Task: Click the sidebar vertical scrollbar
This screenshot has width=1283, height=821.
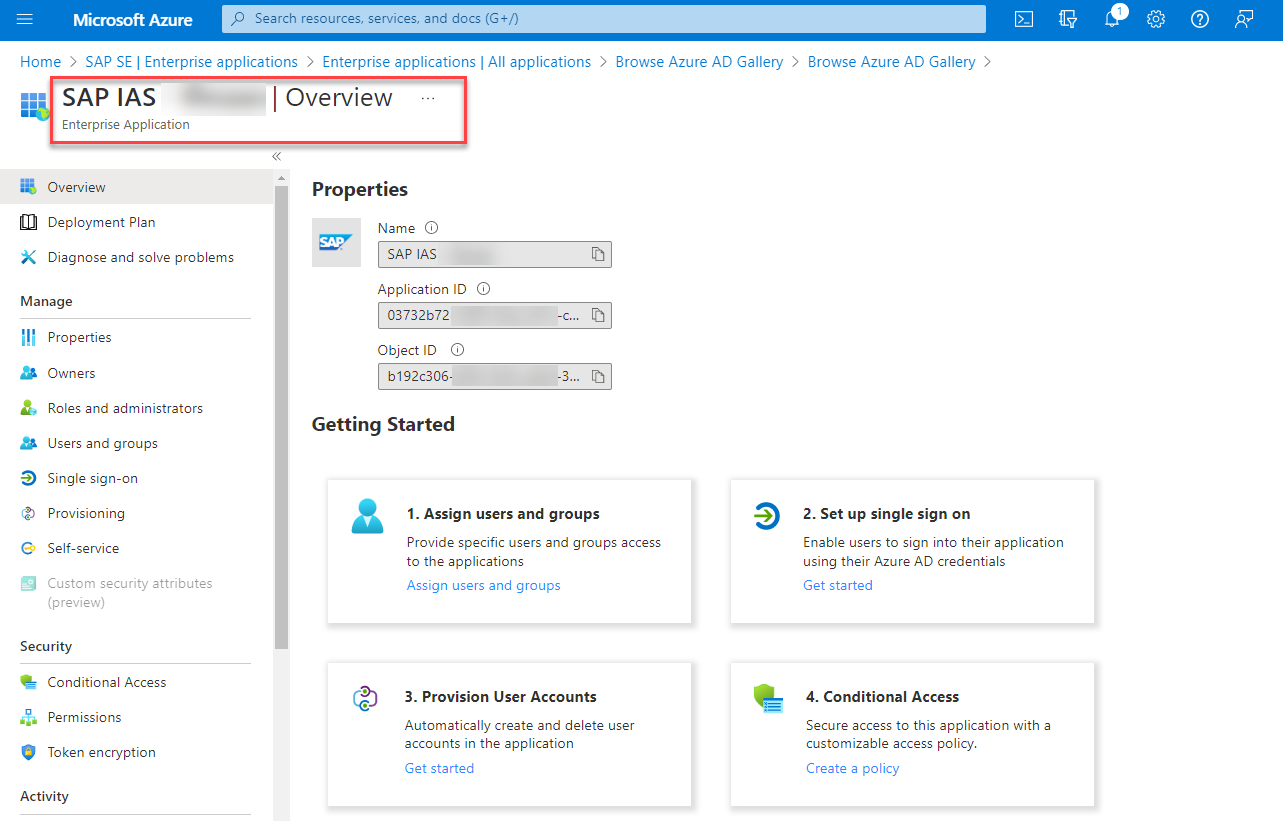Action: tap(281, 418)
